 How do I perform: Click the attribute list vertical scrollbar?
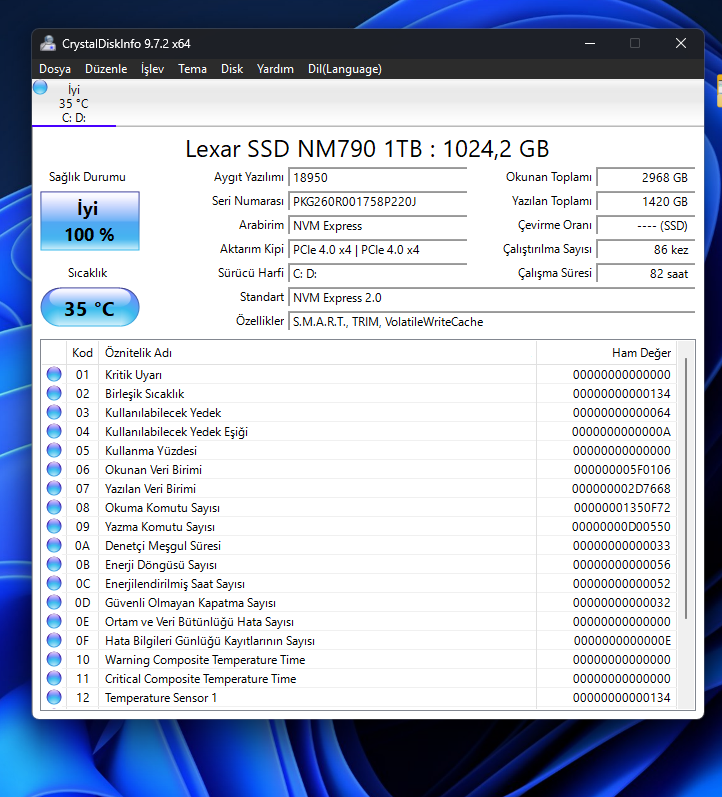coord(685,487)
